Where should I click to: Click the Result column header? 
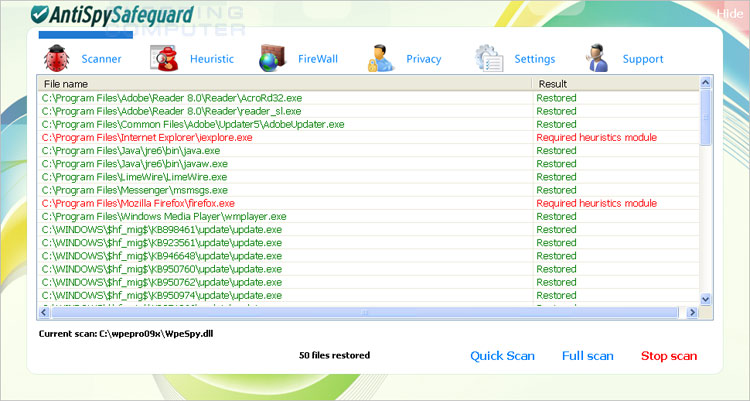[x=616, y=84]
